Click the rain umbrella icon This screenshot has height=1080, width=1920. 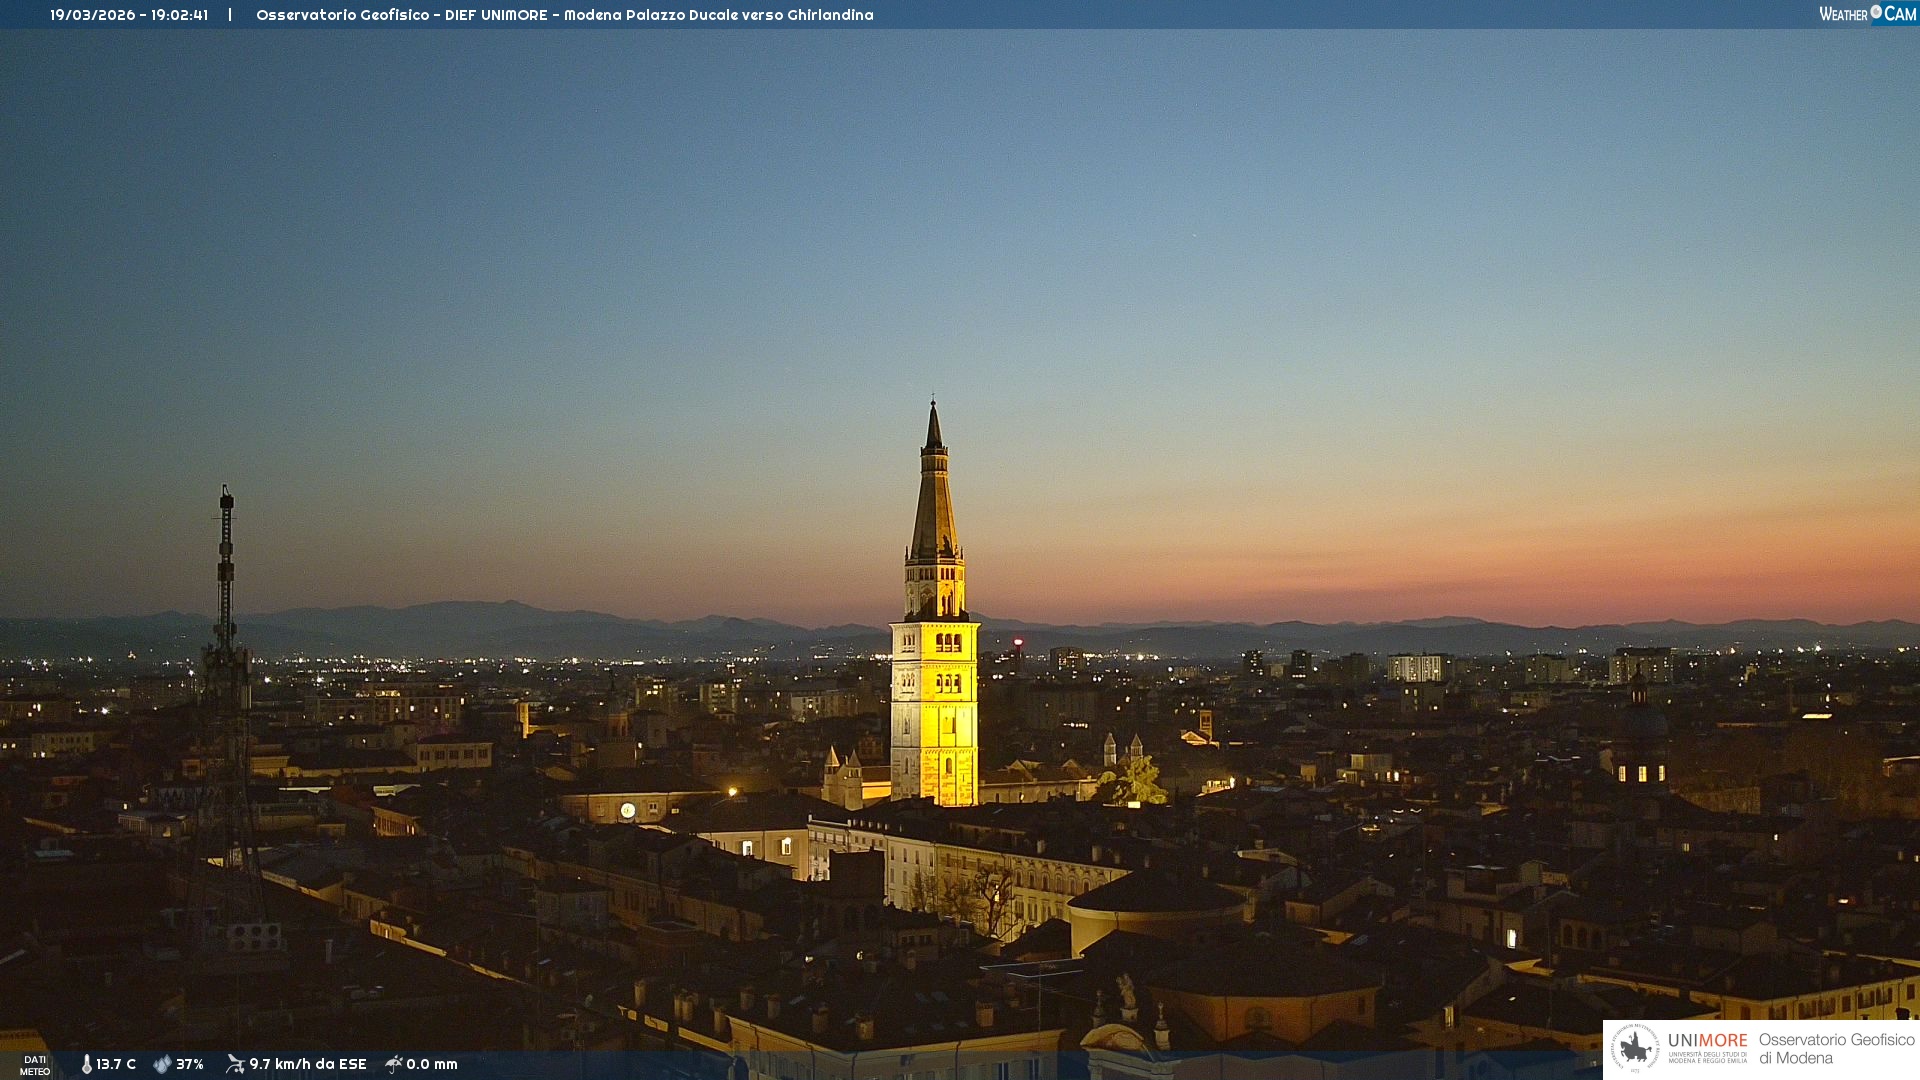click(394, 1064)
